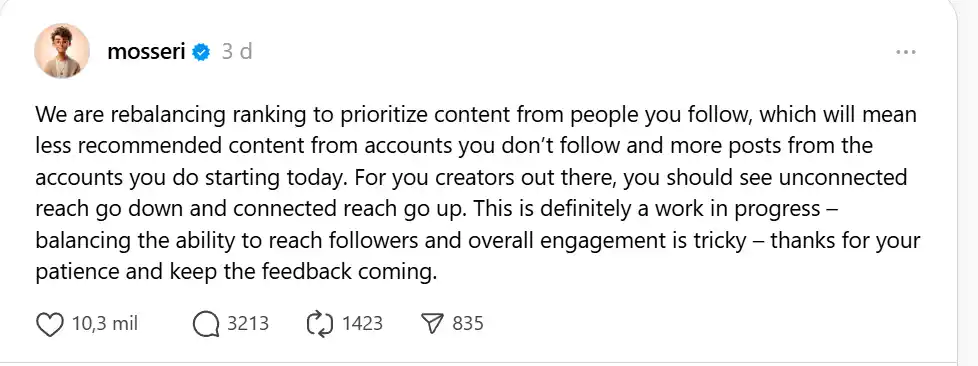Click the blue verified badge next to mosseri
The width and height of the screenshot is (978, 366).
click(201, 52)
